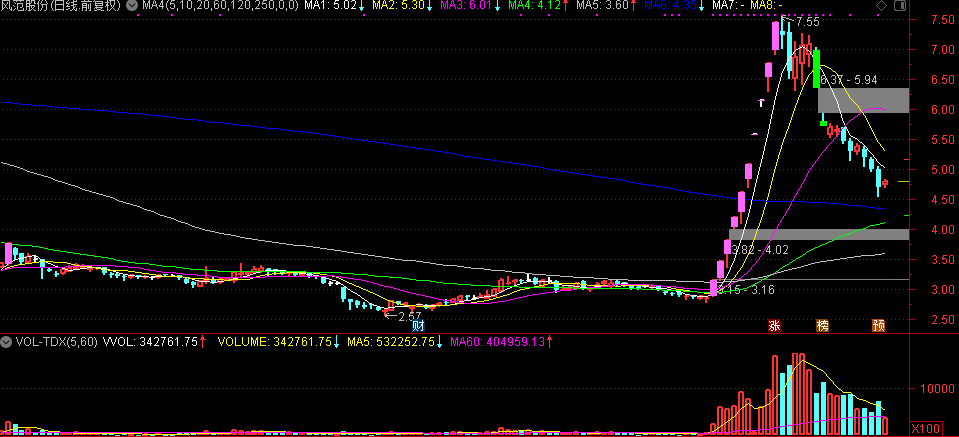The image size is (959, 437).
Task: Open the 张 event marker
Action: [774, 325]
